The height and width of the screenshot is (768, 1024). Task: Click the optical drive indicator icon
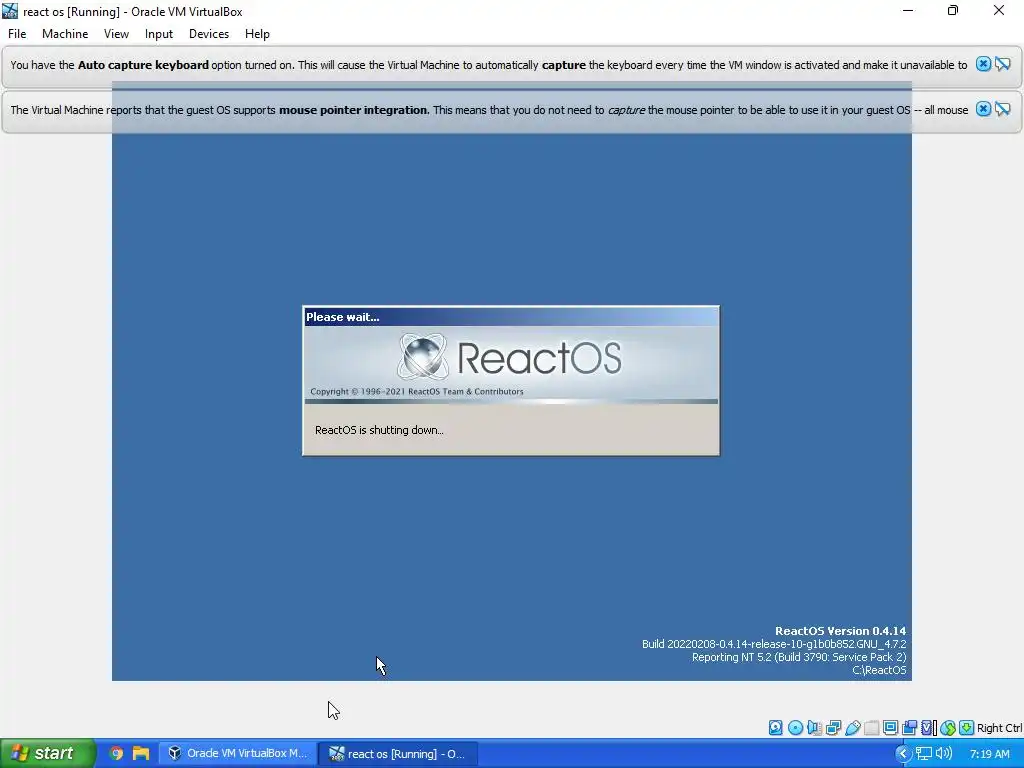point(795,728)
